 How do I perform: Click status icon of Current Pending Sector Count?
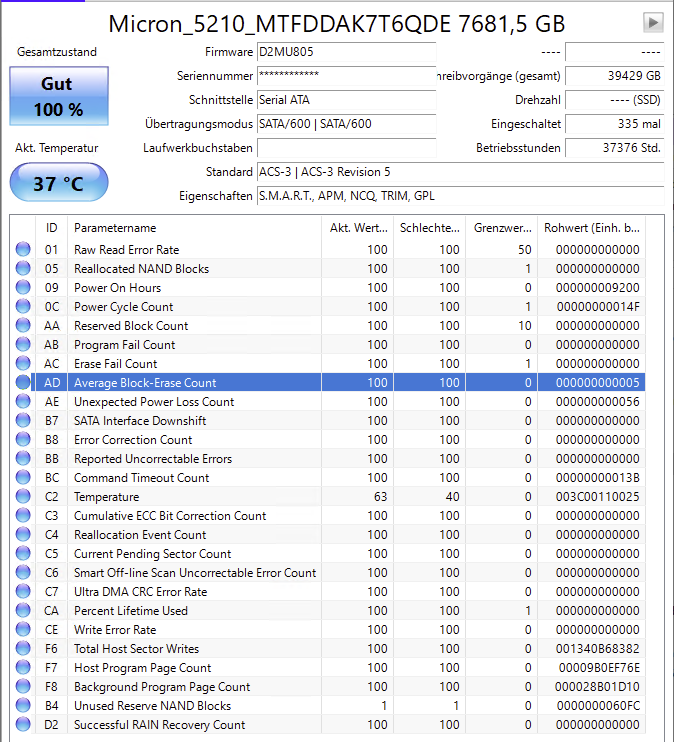[x=23, y=554]
